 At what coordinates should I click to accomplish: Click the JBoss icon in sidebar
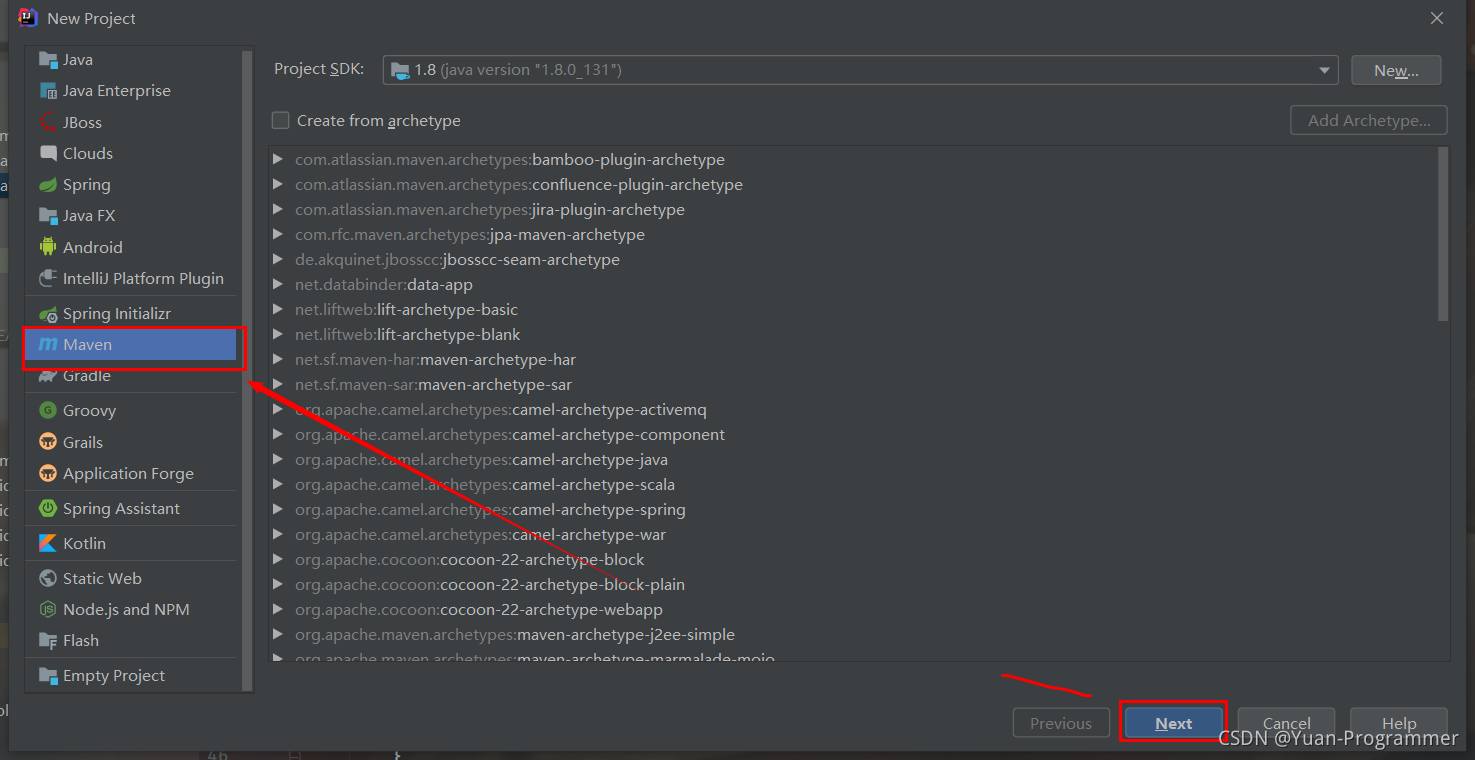tap(48, 122)
